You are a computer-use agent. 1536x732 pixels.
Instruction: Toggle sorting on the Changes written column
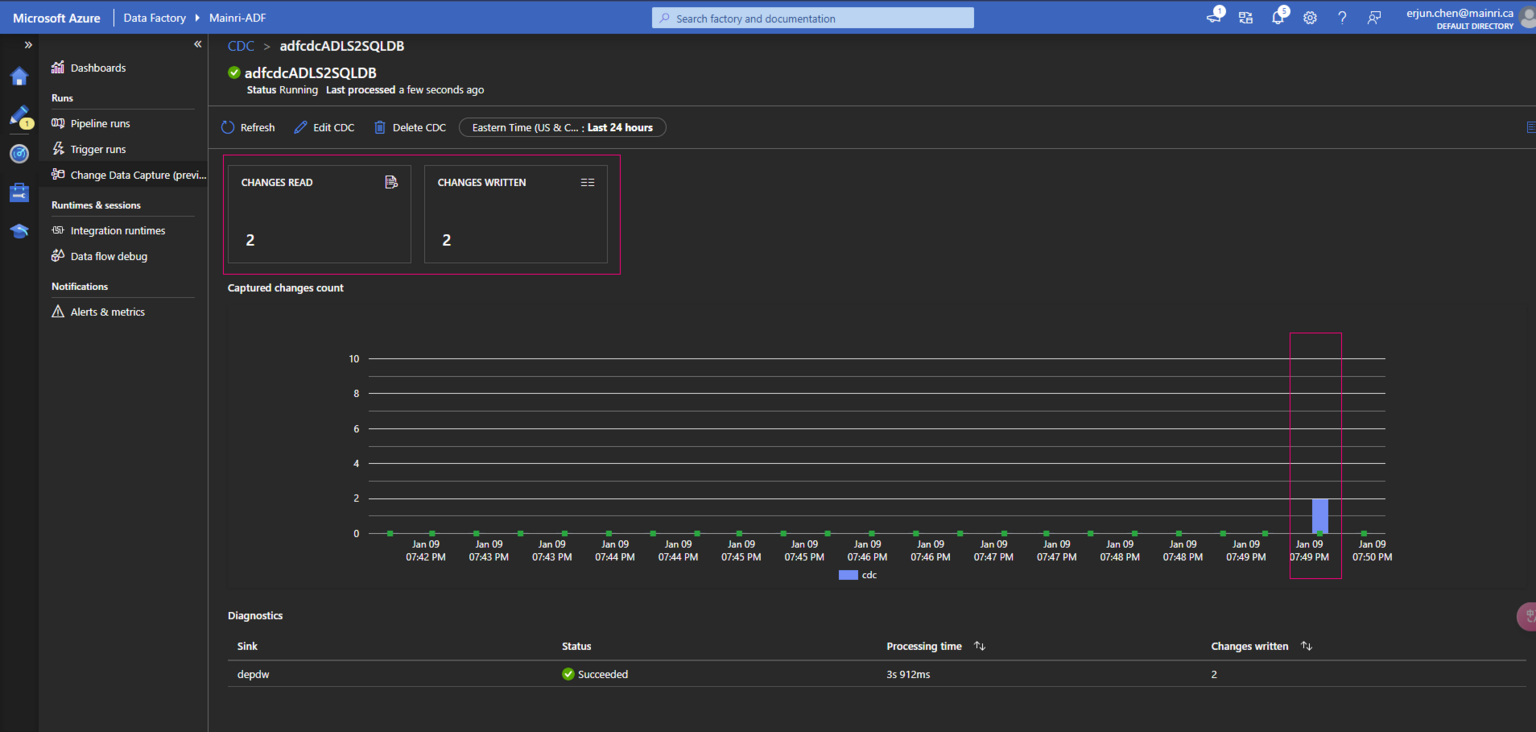(x=1305, y=645)
